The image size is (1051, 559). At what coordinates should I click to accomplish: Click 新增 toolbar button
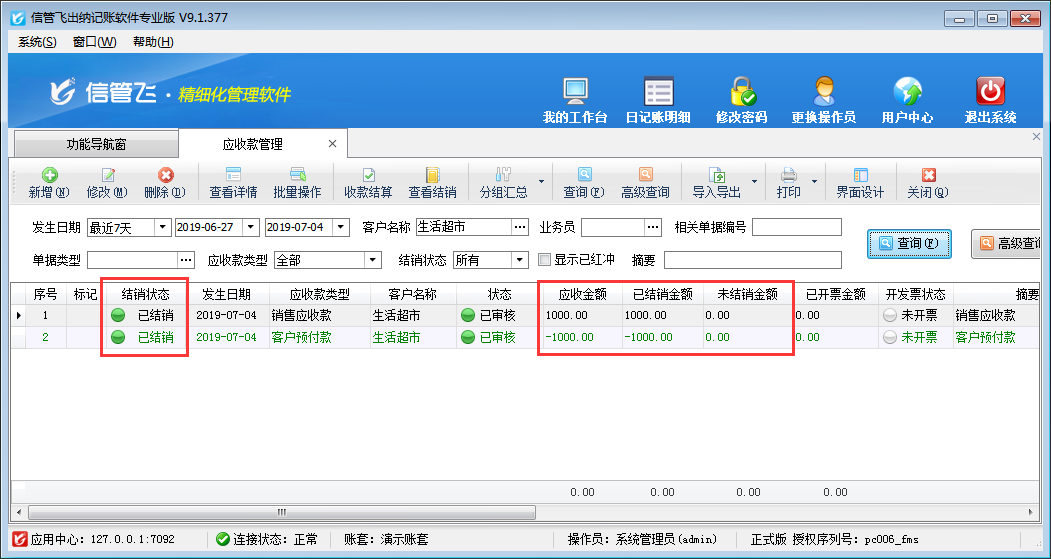pos(48,183)
